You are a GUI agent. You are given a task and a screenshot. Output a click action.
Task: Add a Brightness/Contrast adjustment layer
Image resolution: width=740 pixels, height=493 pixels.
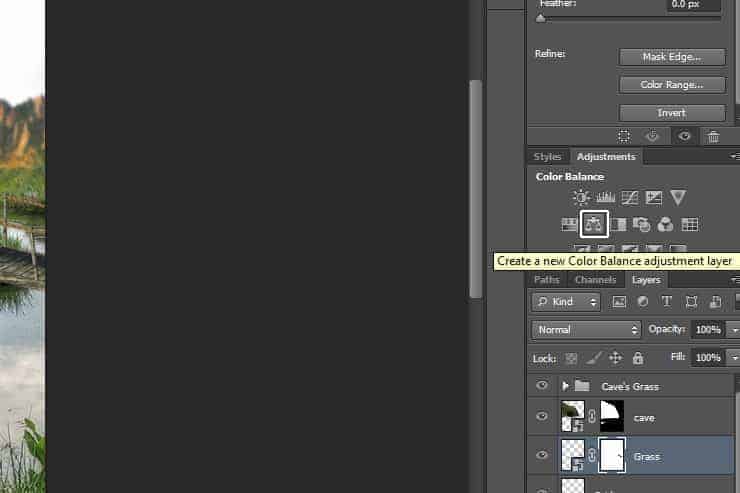point(581,198)
